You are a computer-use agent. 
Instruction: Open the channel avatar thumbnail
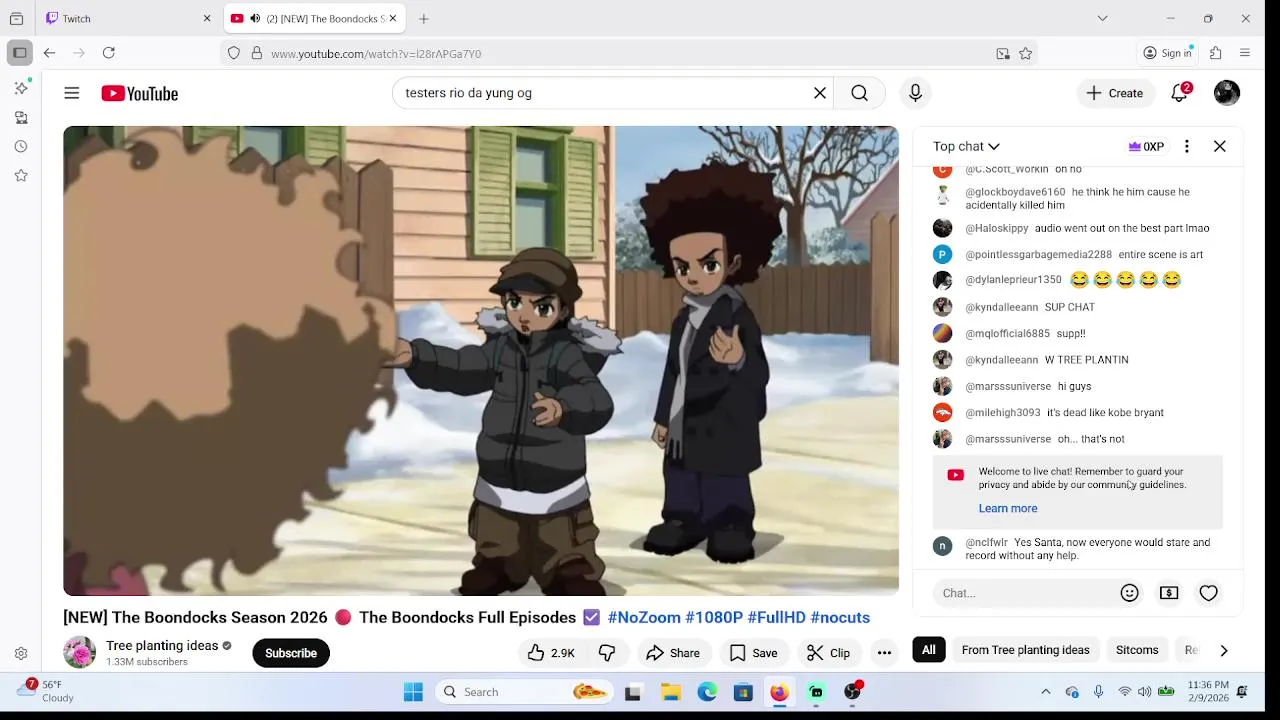(79, 653)
